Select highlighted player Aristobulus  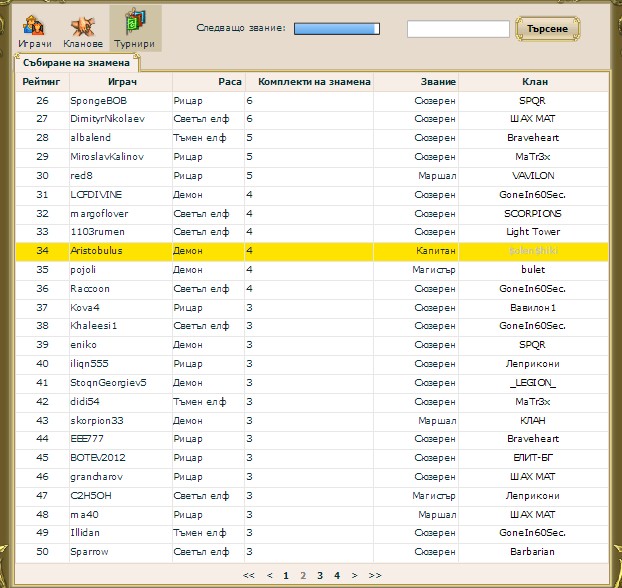(x=96, y=250)
